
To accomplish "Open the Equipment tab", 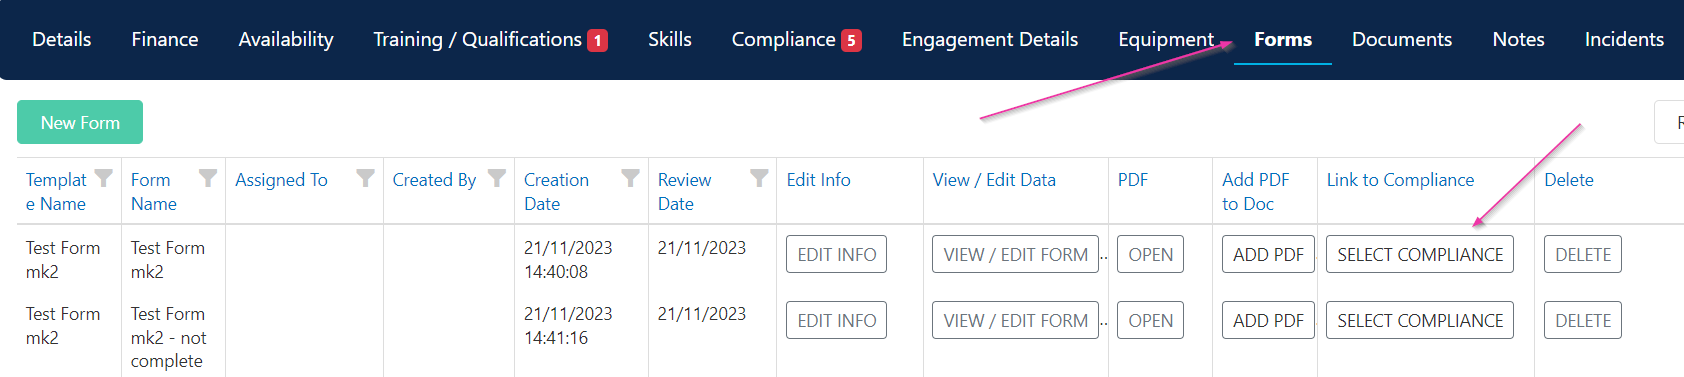I will (1166, 39).
